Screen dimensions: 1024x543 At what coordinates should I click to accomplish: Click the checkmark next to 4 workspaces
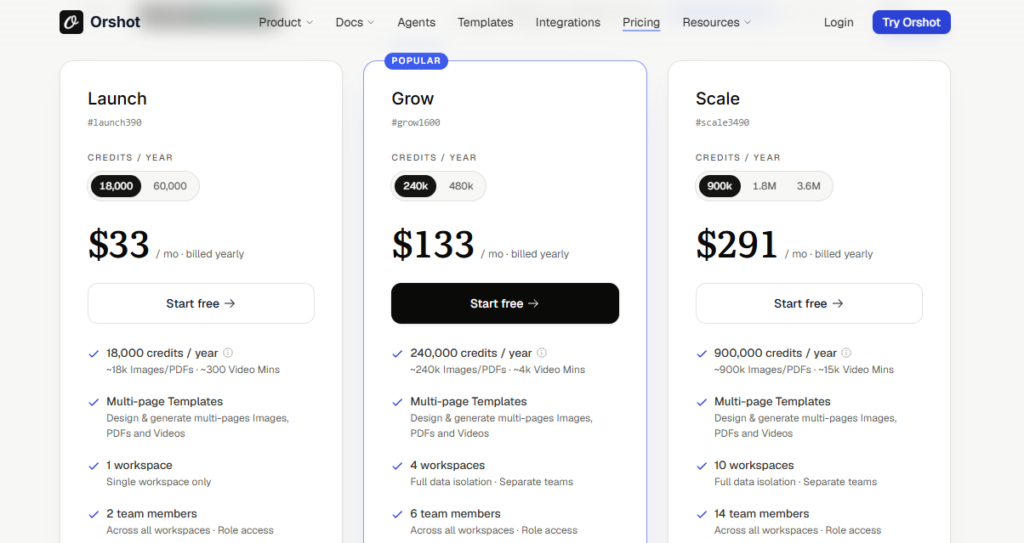coord(397,466)
